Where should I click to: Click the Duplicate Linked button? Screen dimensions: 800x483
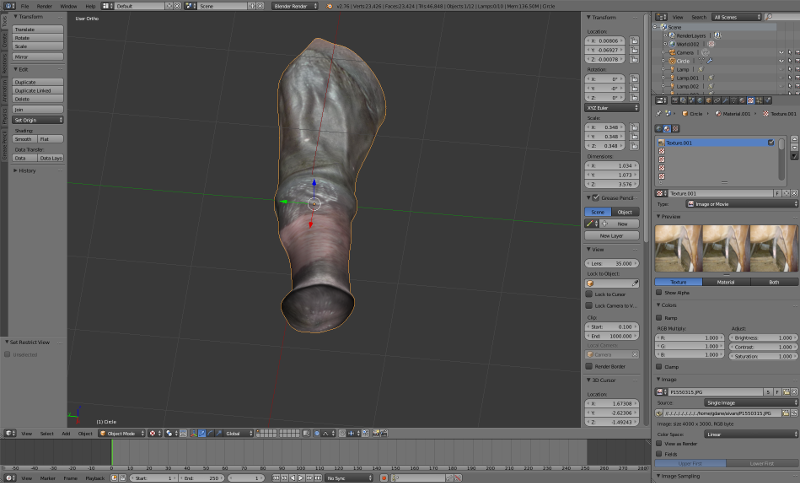coord(38,91)
